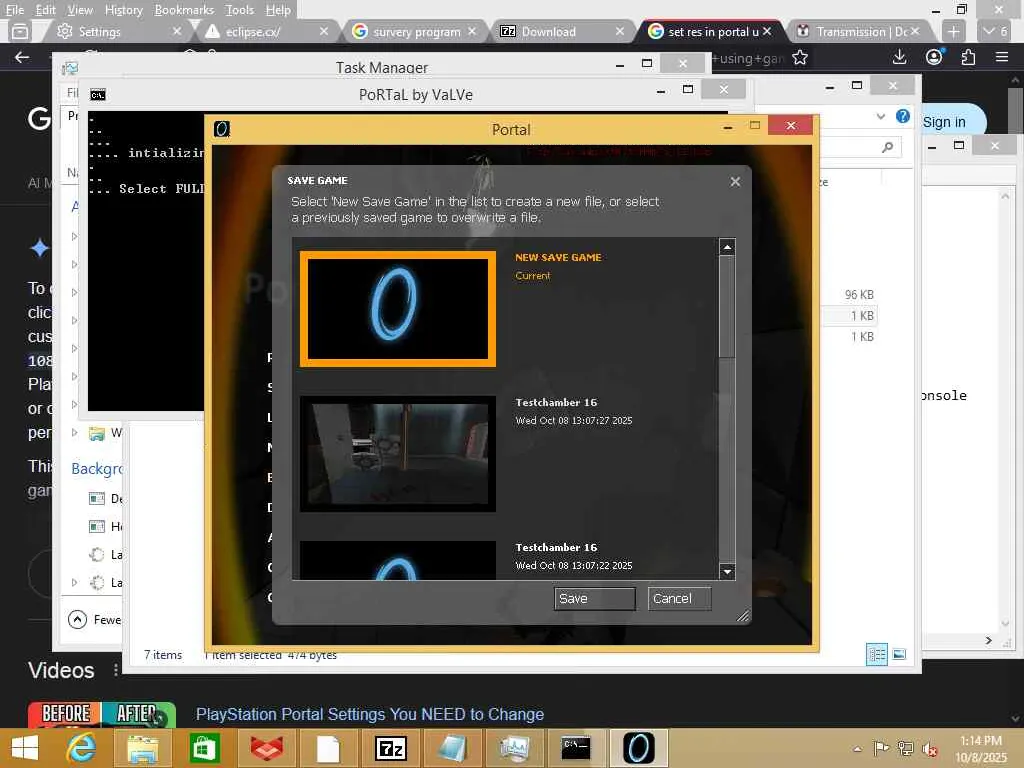1024x768 pixels.
Task: Open the 7-Zip taskbar icon
Action: [x=391, y=748]
